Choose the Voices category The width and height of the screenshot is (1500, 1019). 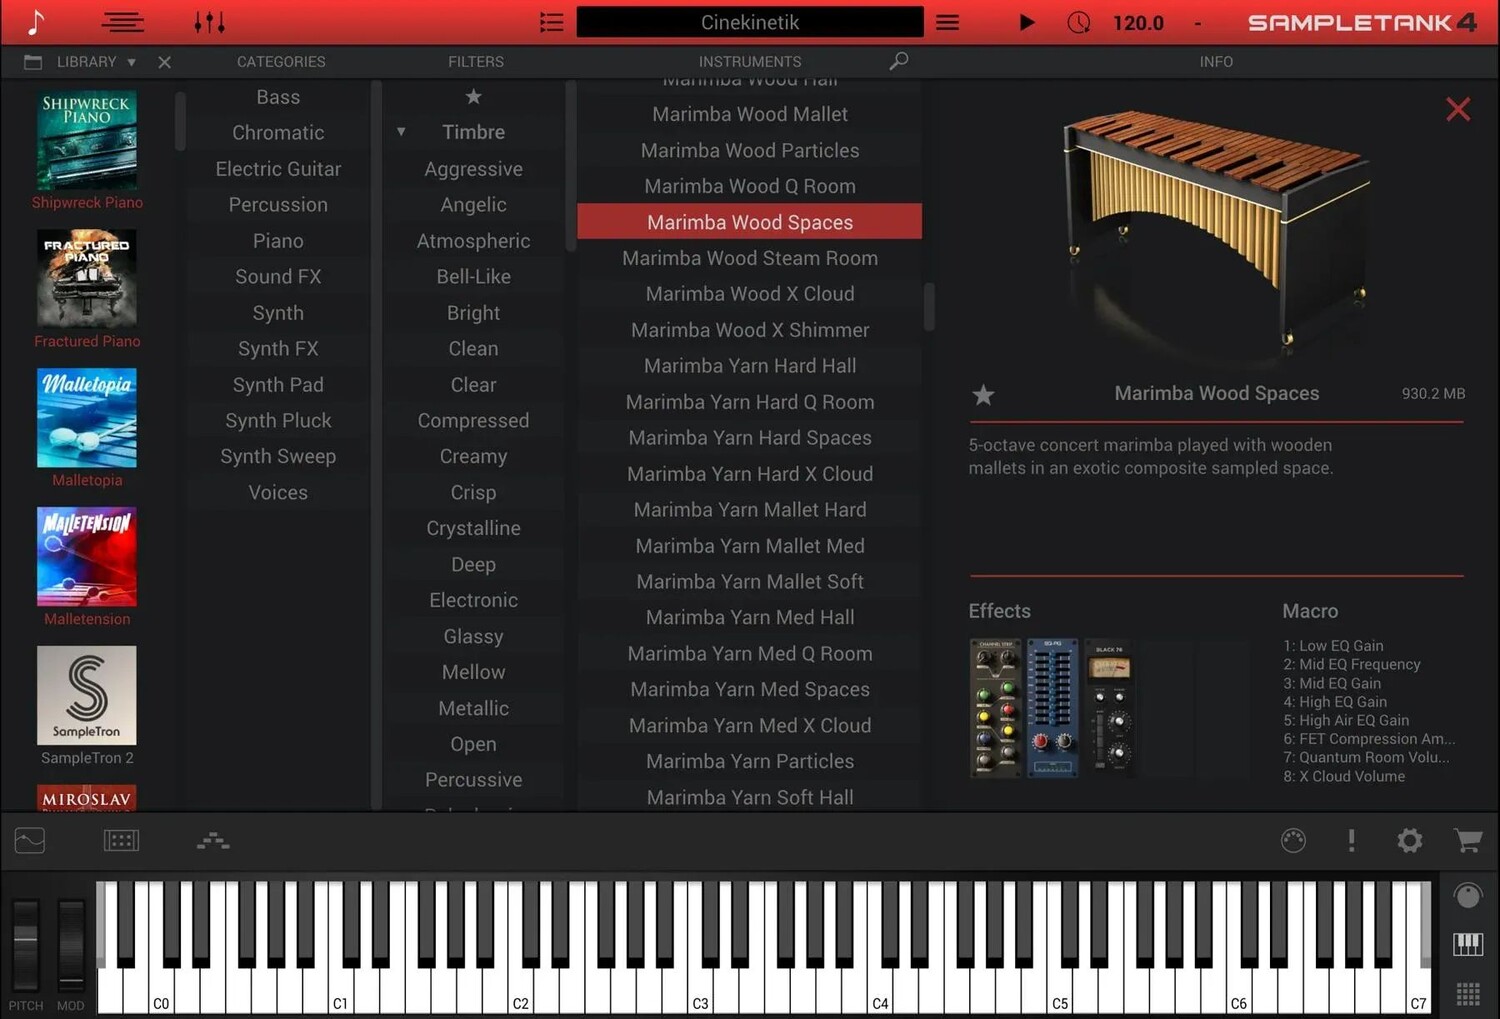[278, 493]
